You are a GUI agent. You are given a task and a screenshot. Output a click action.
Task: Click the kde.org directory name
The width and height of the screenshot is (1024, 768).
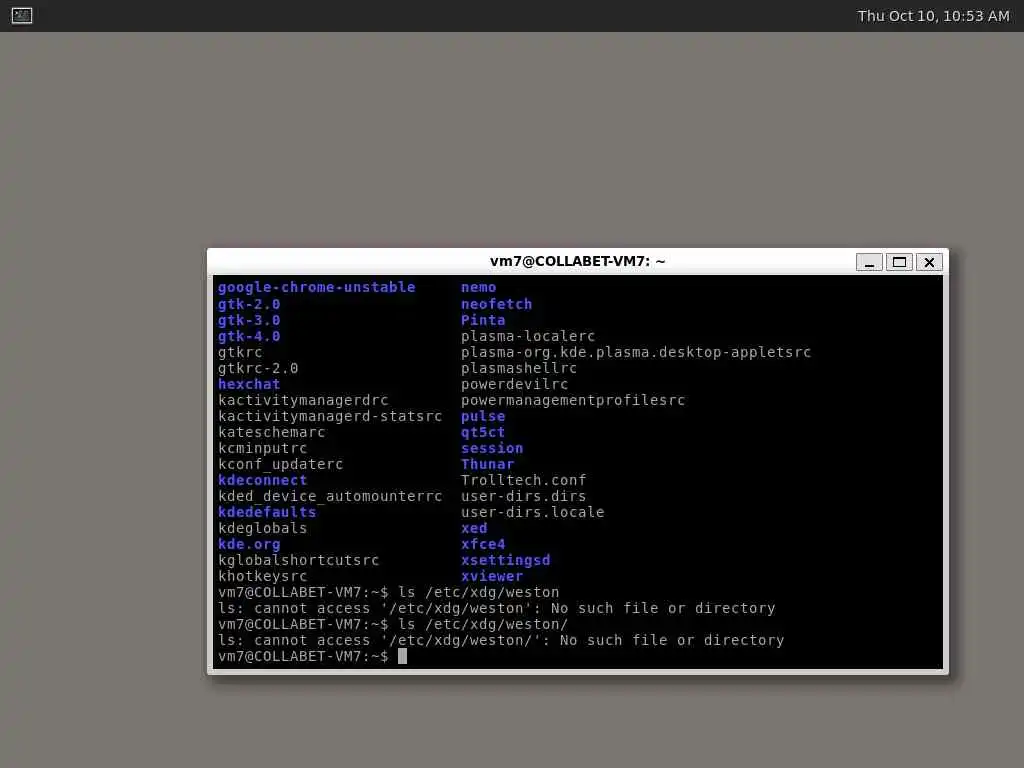[249, 544]
